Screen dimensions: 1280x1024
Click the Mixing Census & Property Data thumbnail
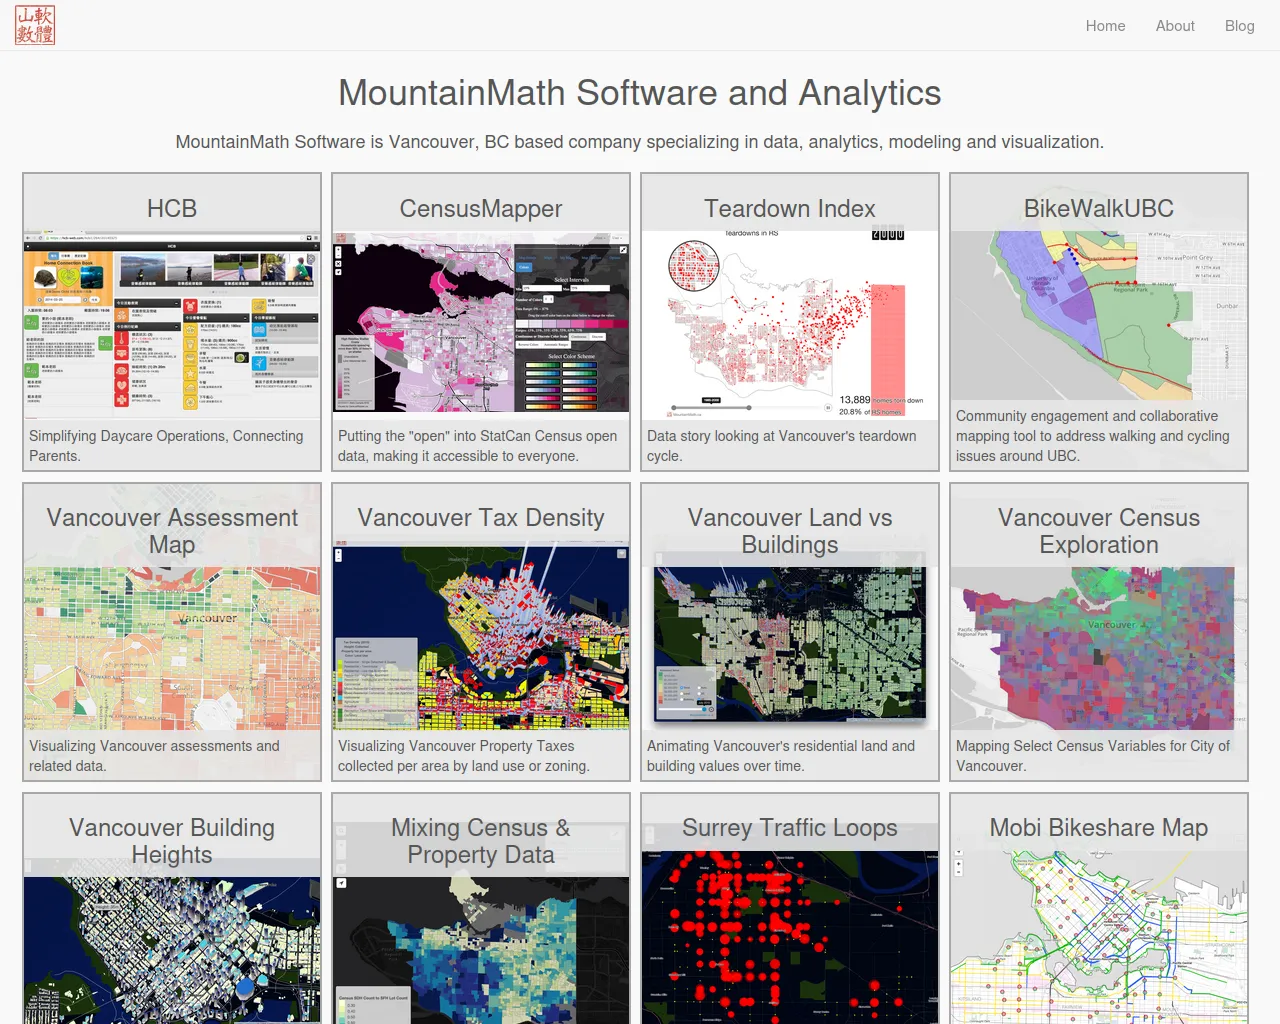(x=481, y=950)
